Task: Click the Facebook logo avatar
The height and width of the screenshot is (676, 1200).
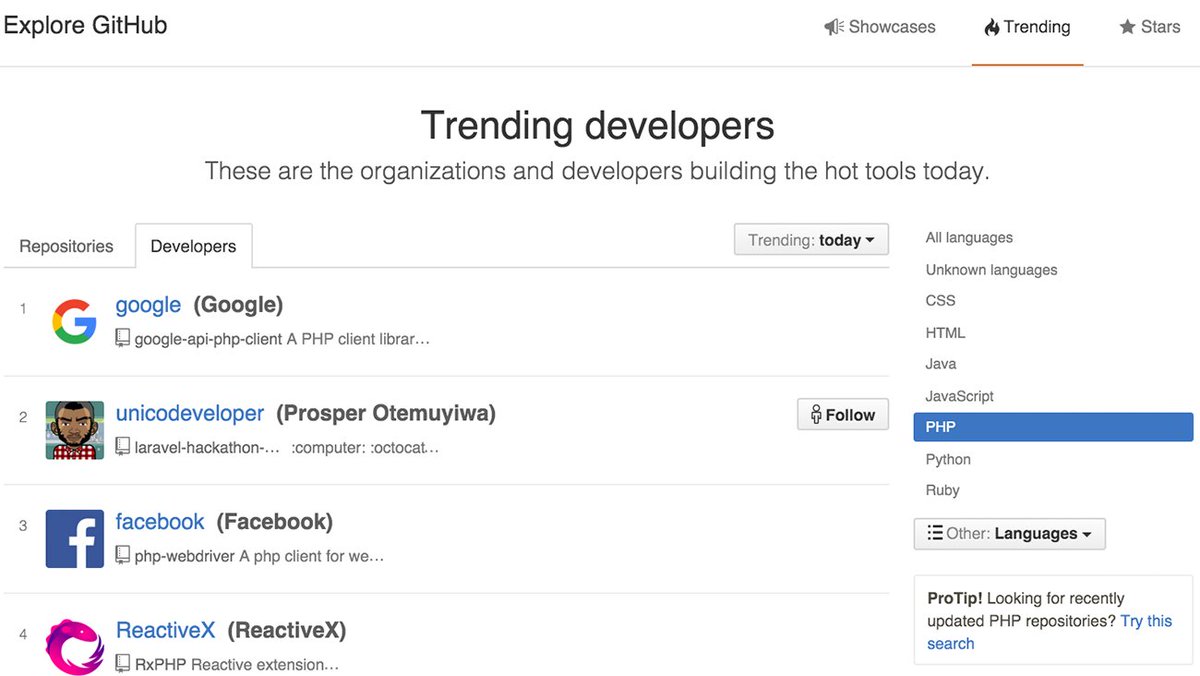Action: coord(75,539)
